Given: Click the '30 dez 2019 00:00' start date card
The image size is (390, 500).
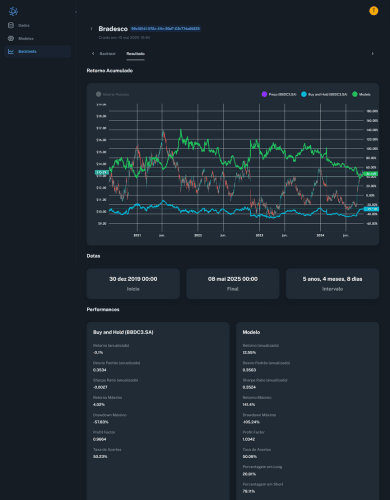Looking at the screenshot, I should coord(133,283).
